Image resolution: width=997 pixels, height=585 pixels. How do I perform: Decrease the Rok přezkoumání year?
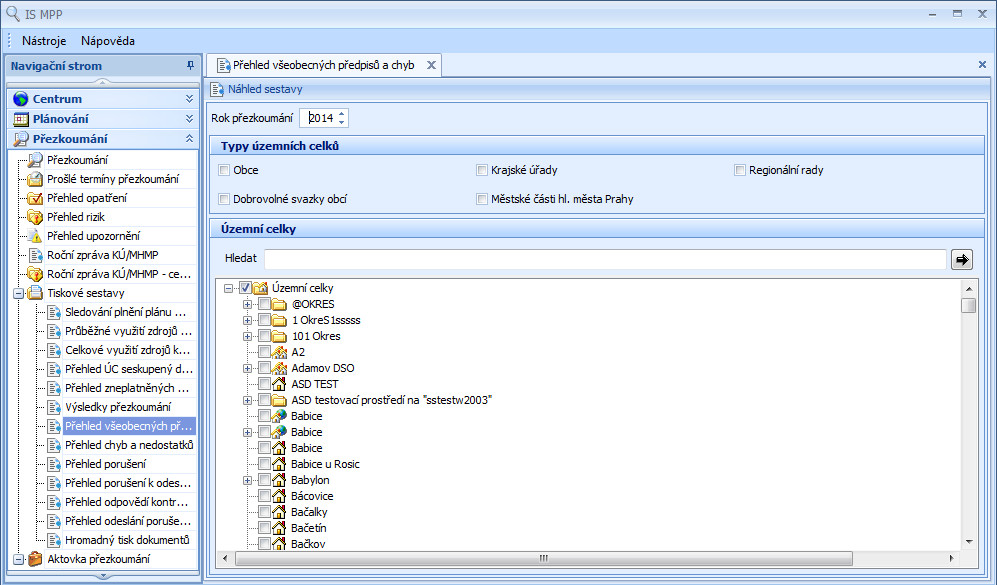click(341, 121)
